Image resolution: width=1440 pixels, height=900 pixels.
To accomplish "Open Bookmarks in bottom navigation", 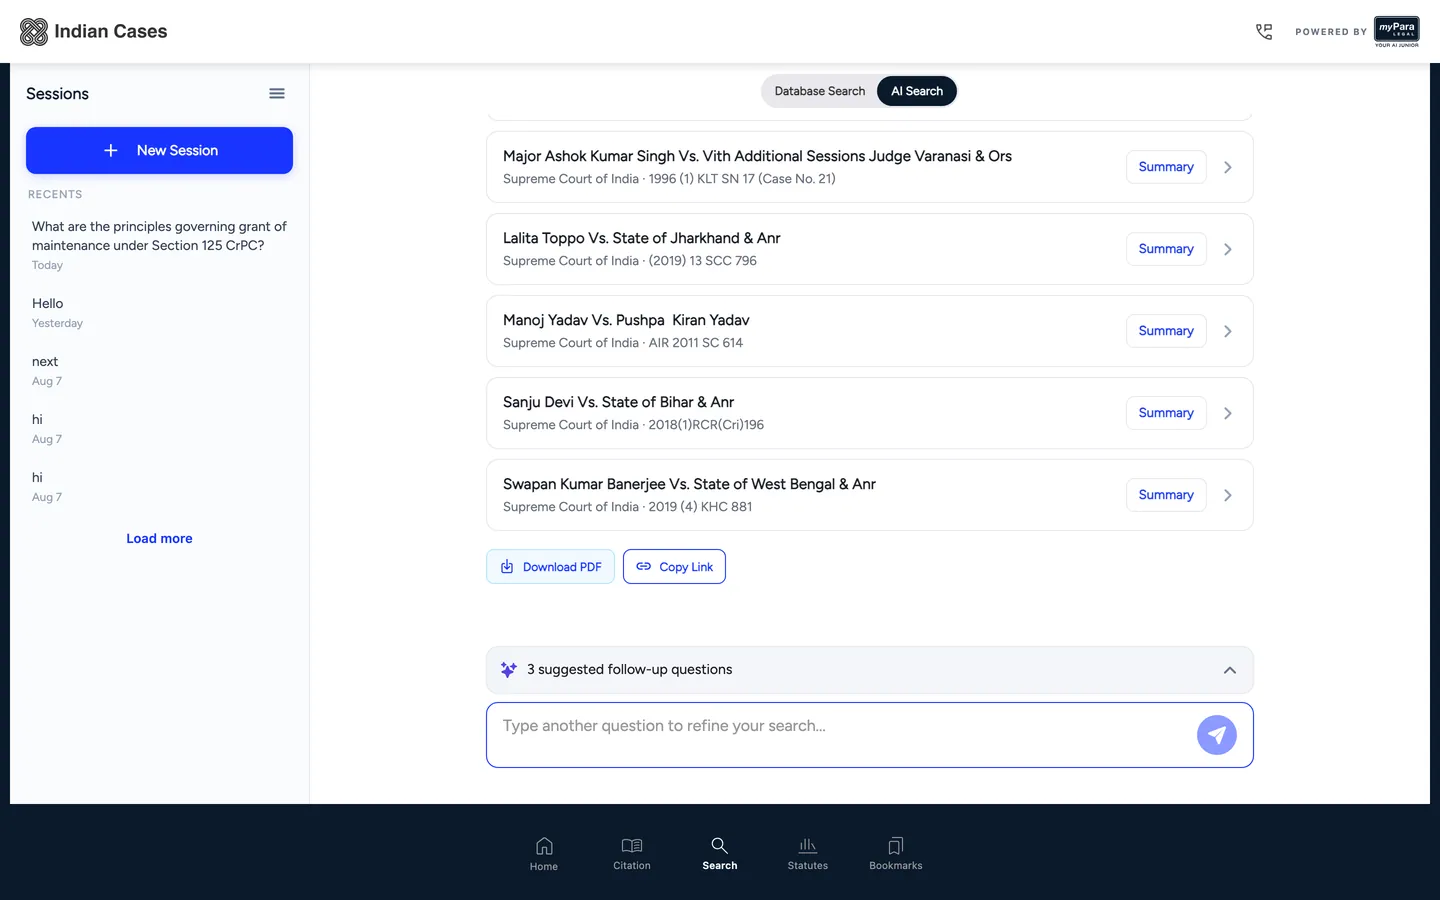I will point(896,854).
